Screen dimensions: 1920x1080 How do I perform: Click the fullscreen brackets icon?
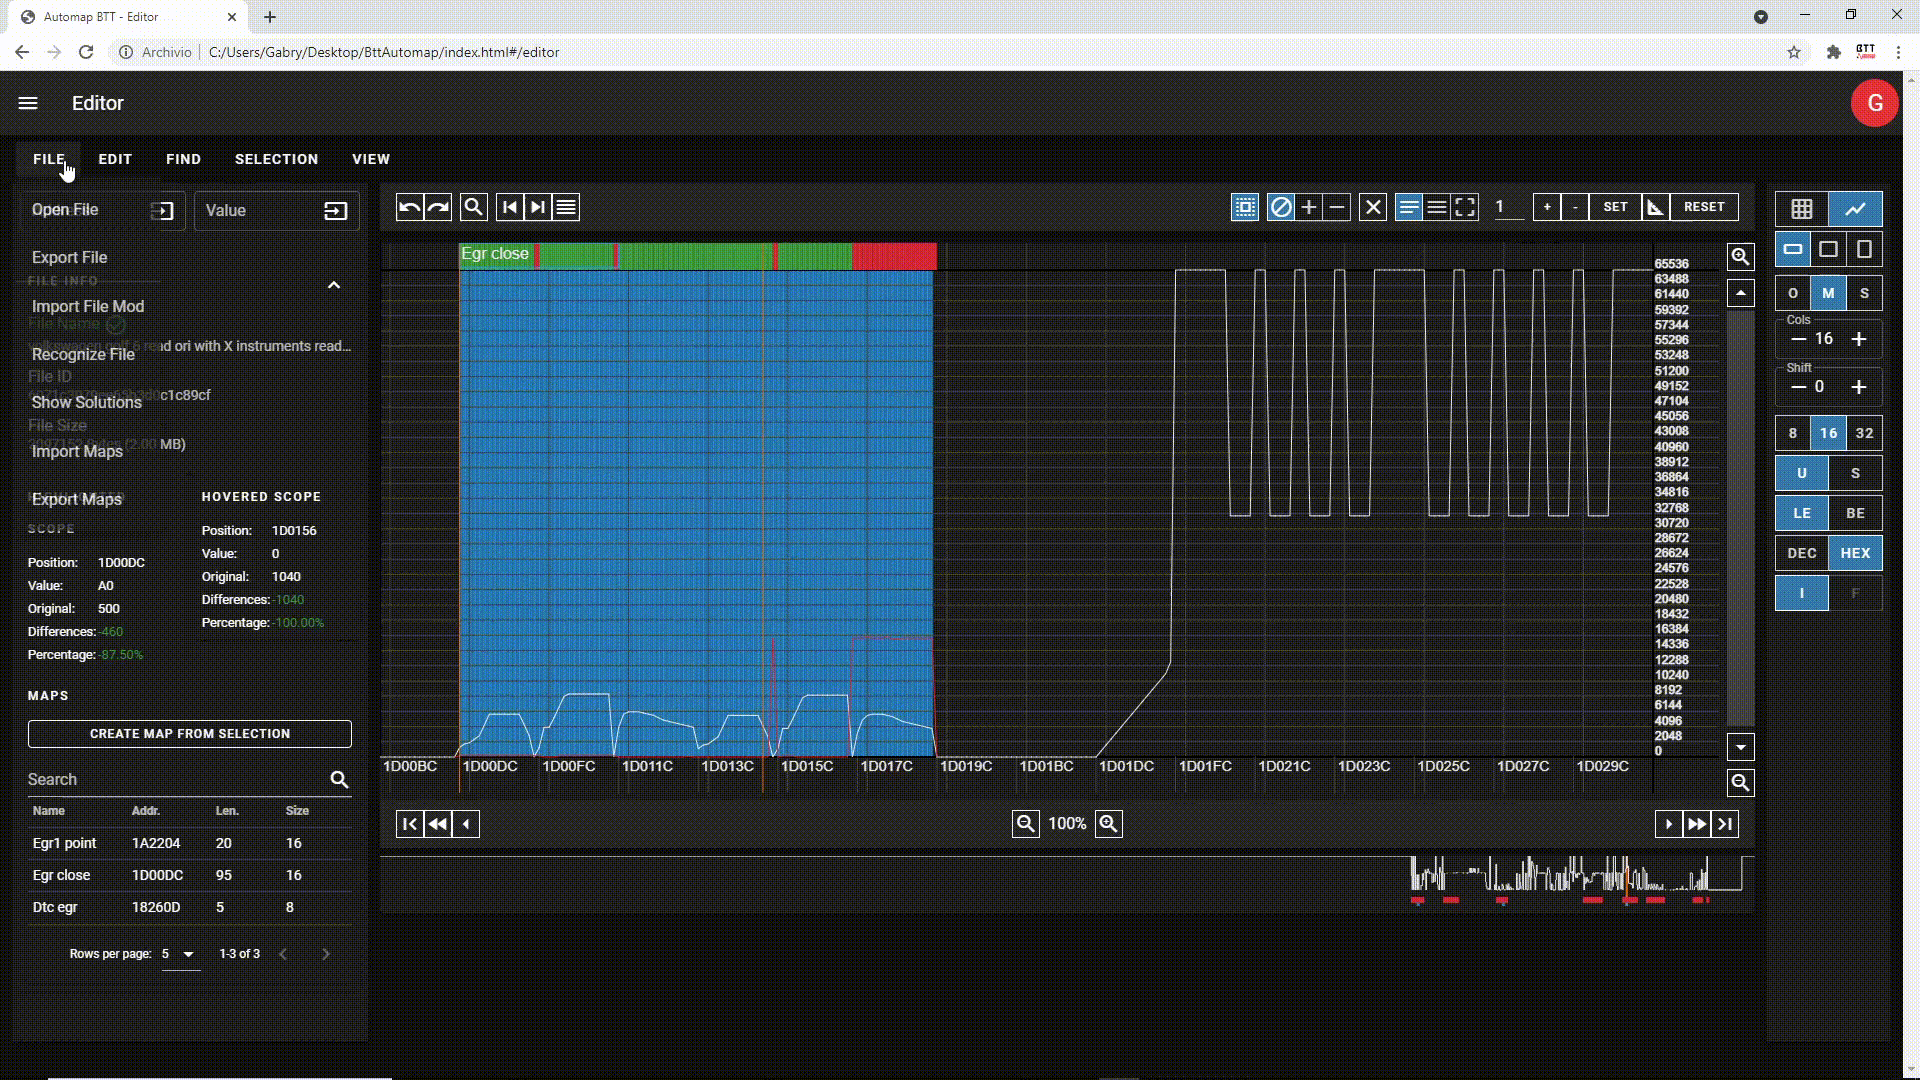(1465, 207)
